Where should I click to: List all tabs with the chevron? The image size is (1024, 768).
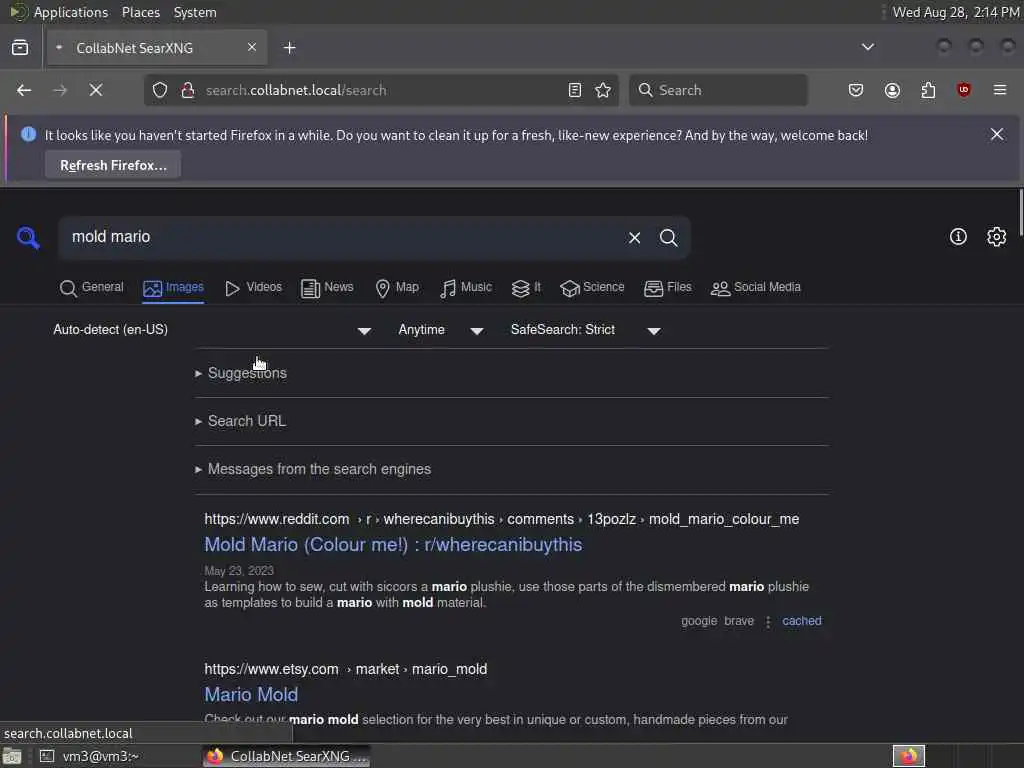[x=867, y=47]
